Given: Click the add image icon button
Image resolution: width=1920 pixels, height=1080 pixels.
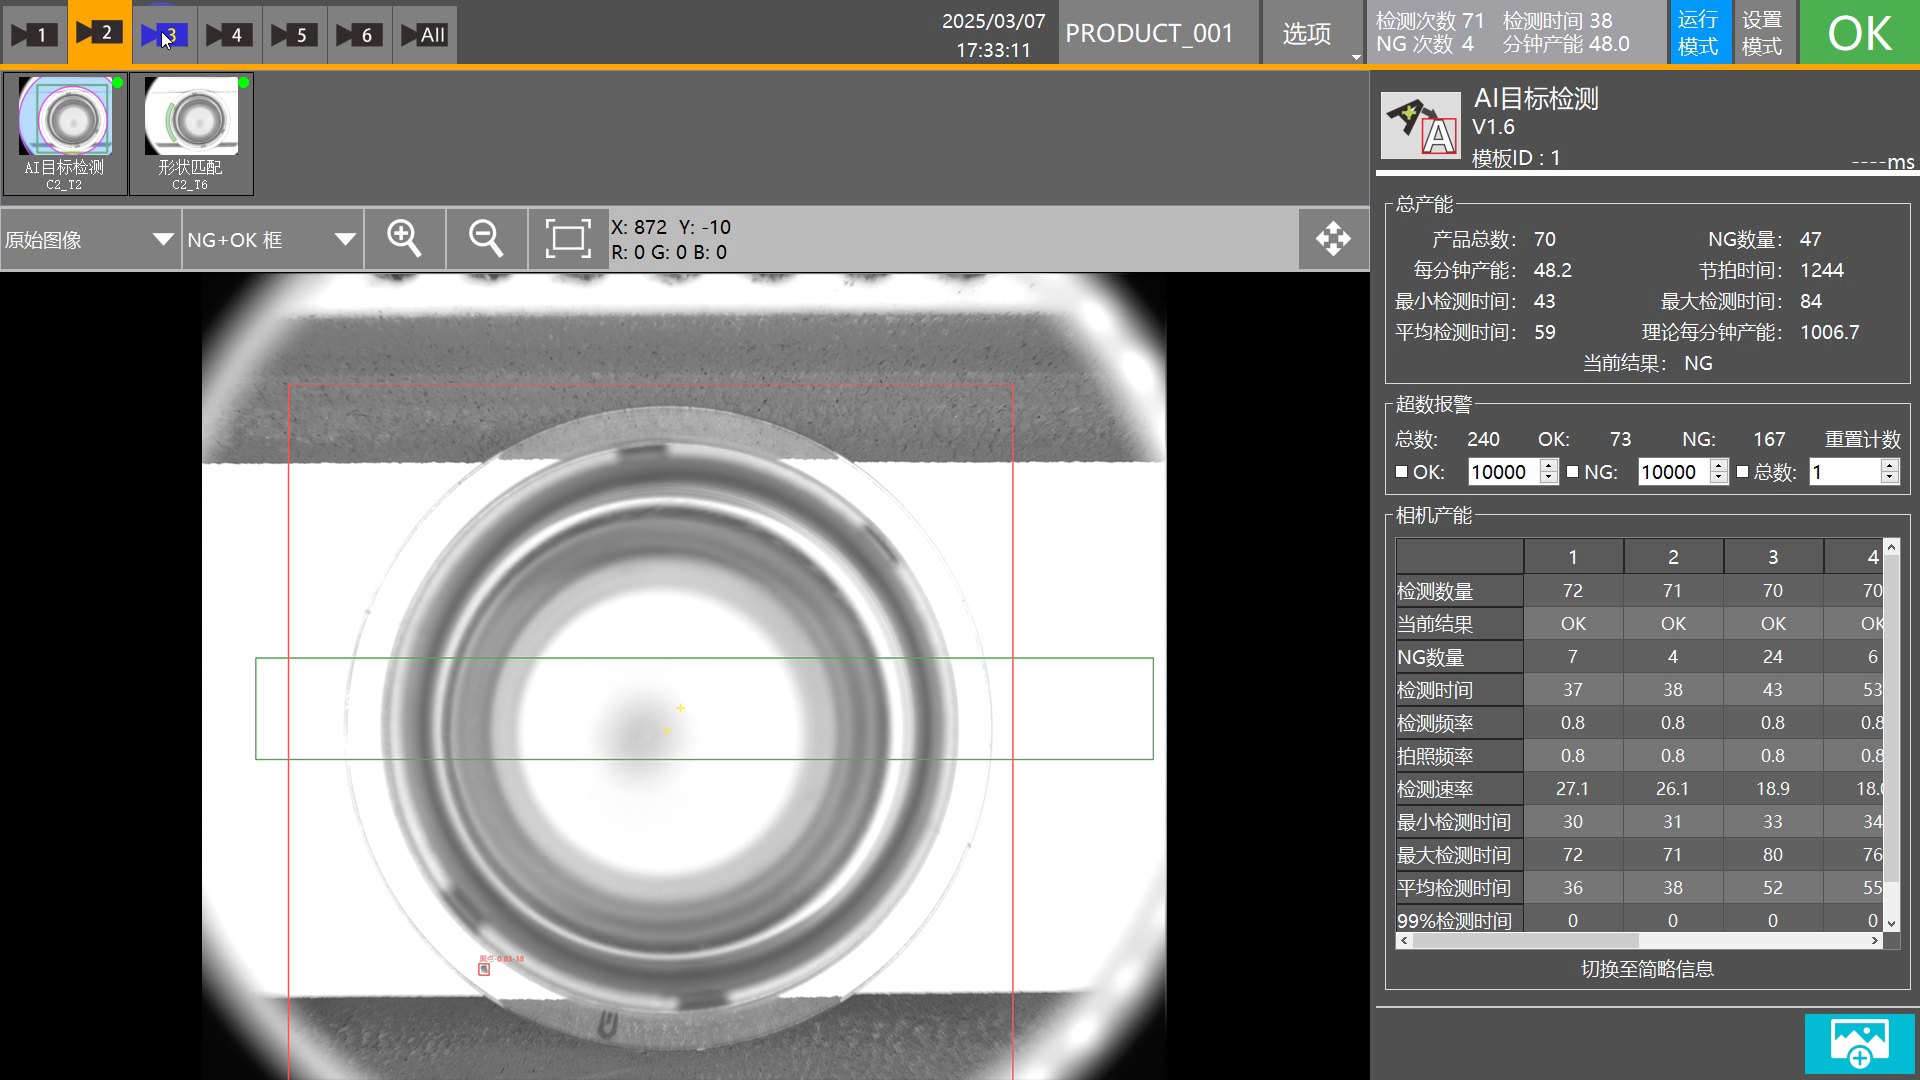Looking at the screenshot, I should tap(1859, 1043).
